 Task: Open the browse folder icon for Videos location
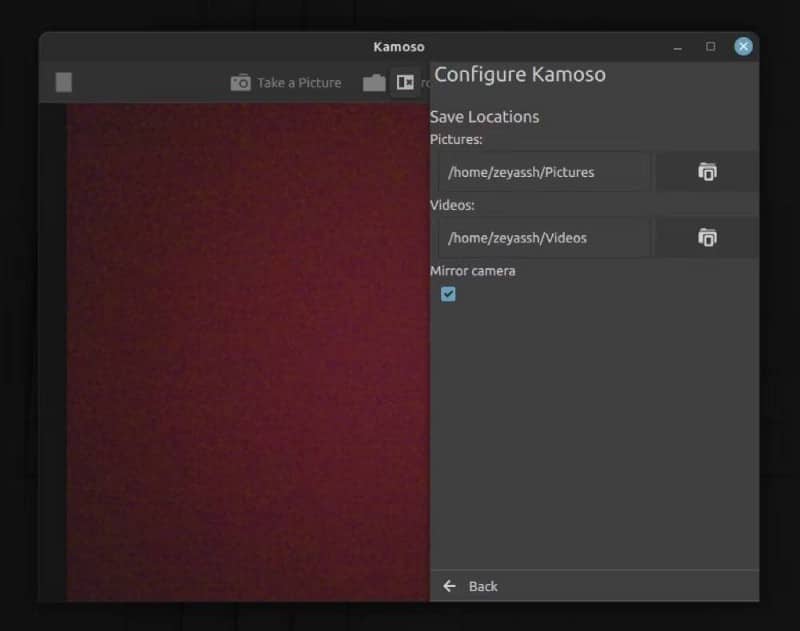707,237
